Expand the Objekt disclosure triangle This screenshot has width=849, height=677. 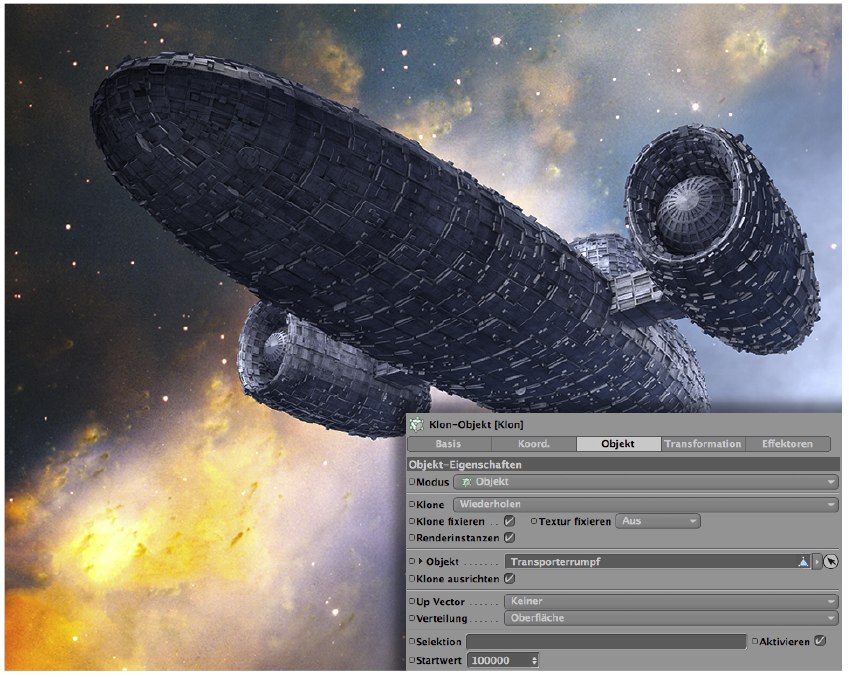(x=420, y=562)
